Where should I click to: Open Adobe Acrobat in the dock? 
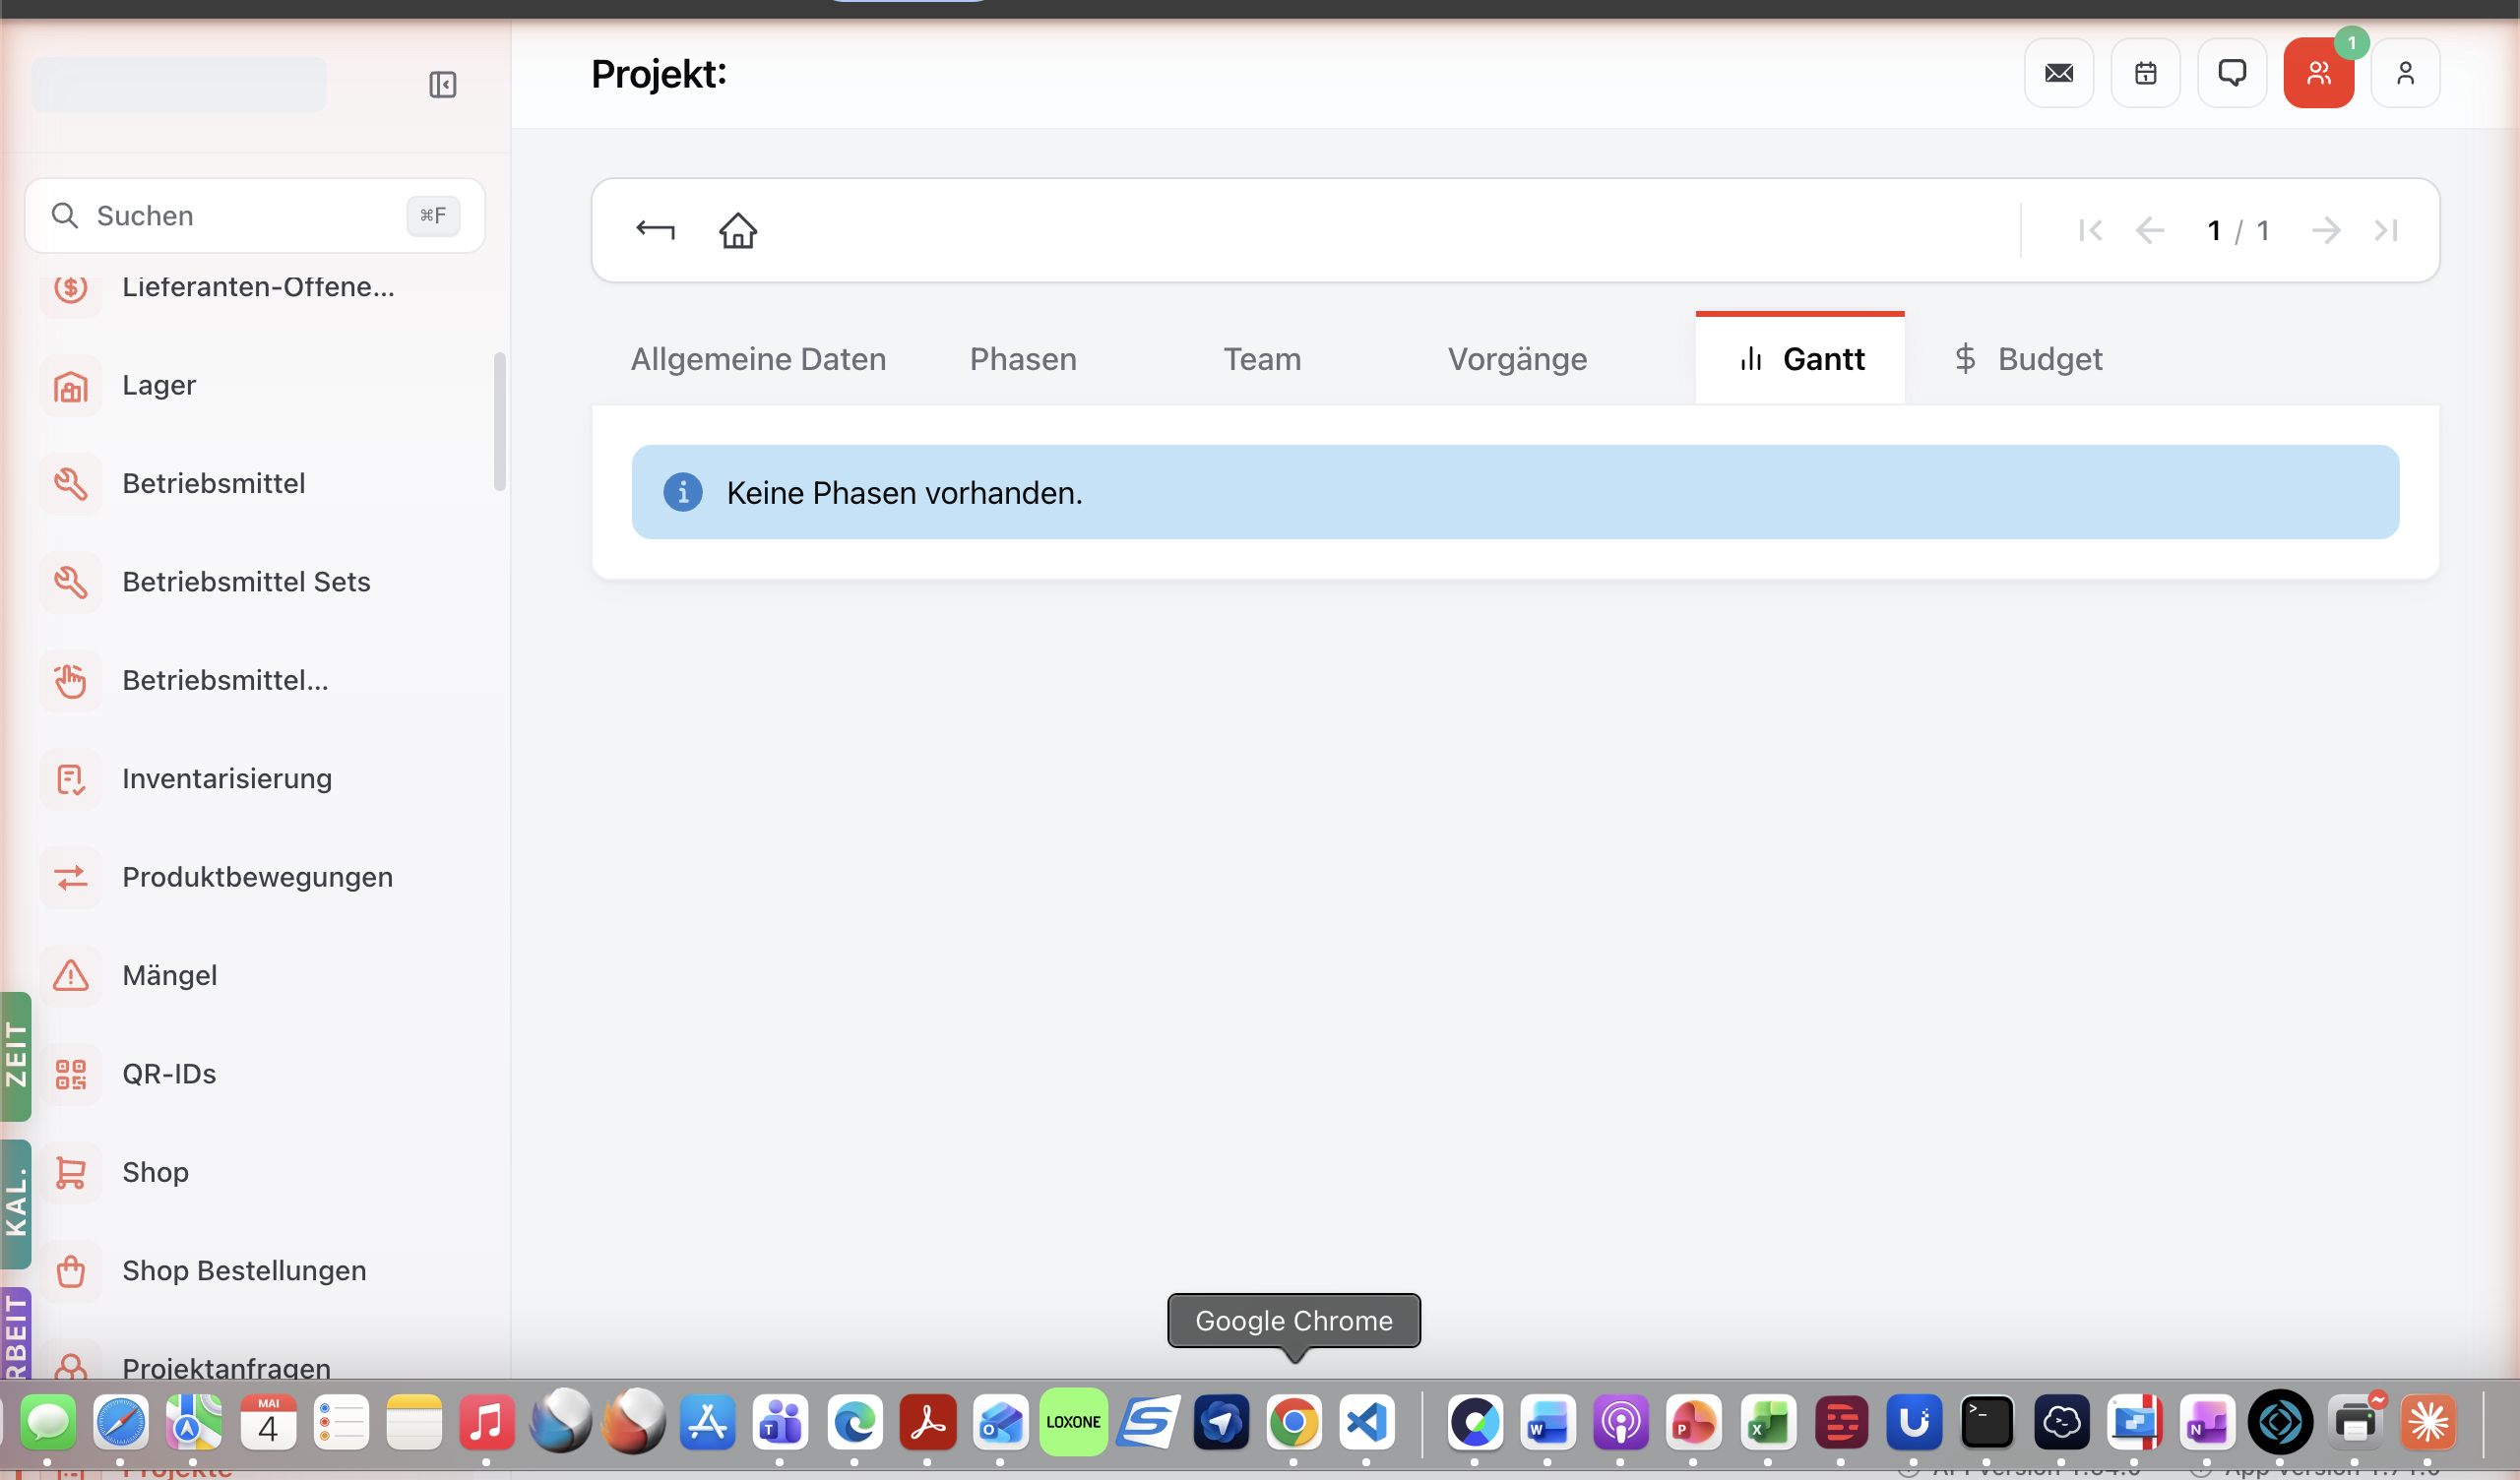[927, 1423]
